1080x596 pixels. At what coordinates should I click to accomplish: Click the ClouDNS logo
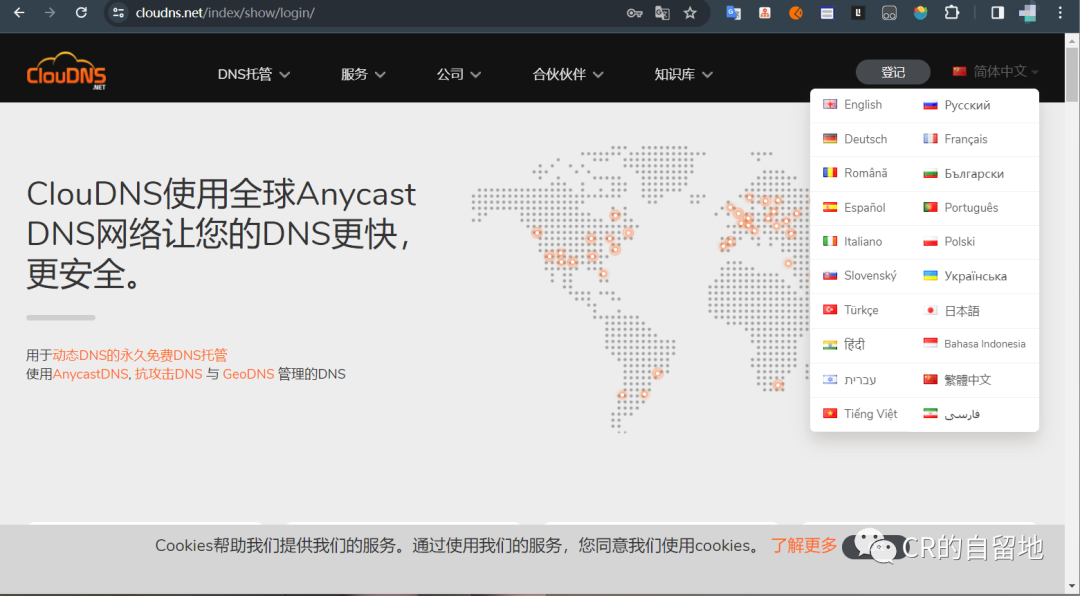click(x=67, y=72)
